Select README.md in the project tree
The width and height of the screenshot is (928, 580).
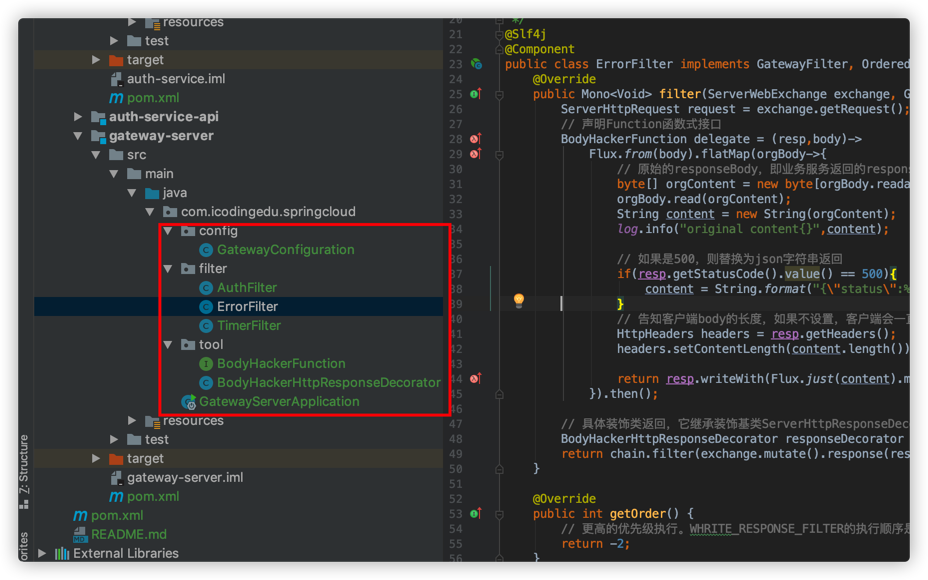click(129, 534)
